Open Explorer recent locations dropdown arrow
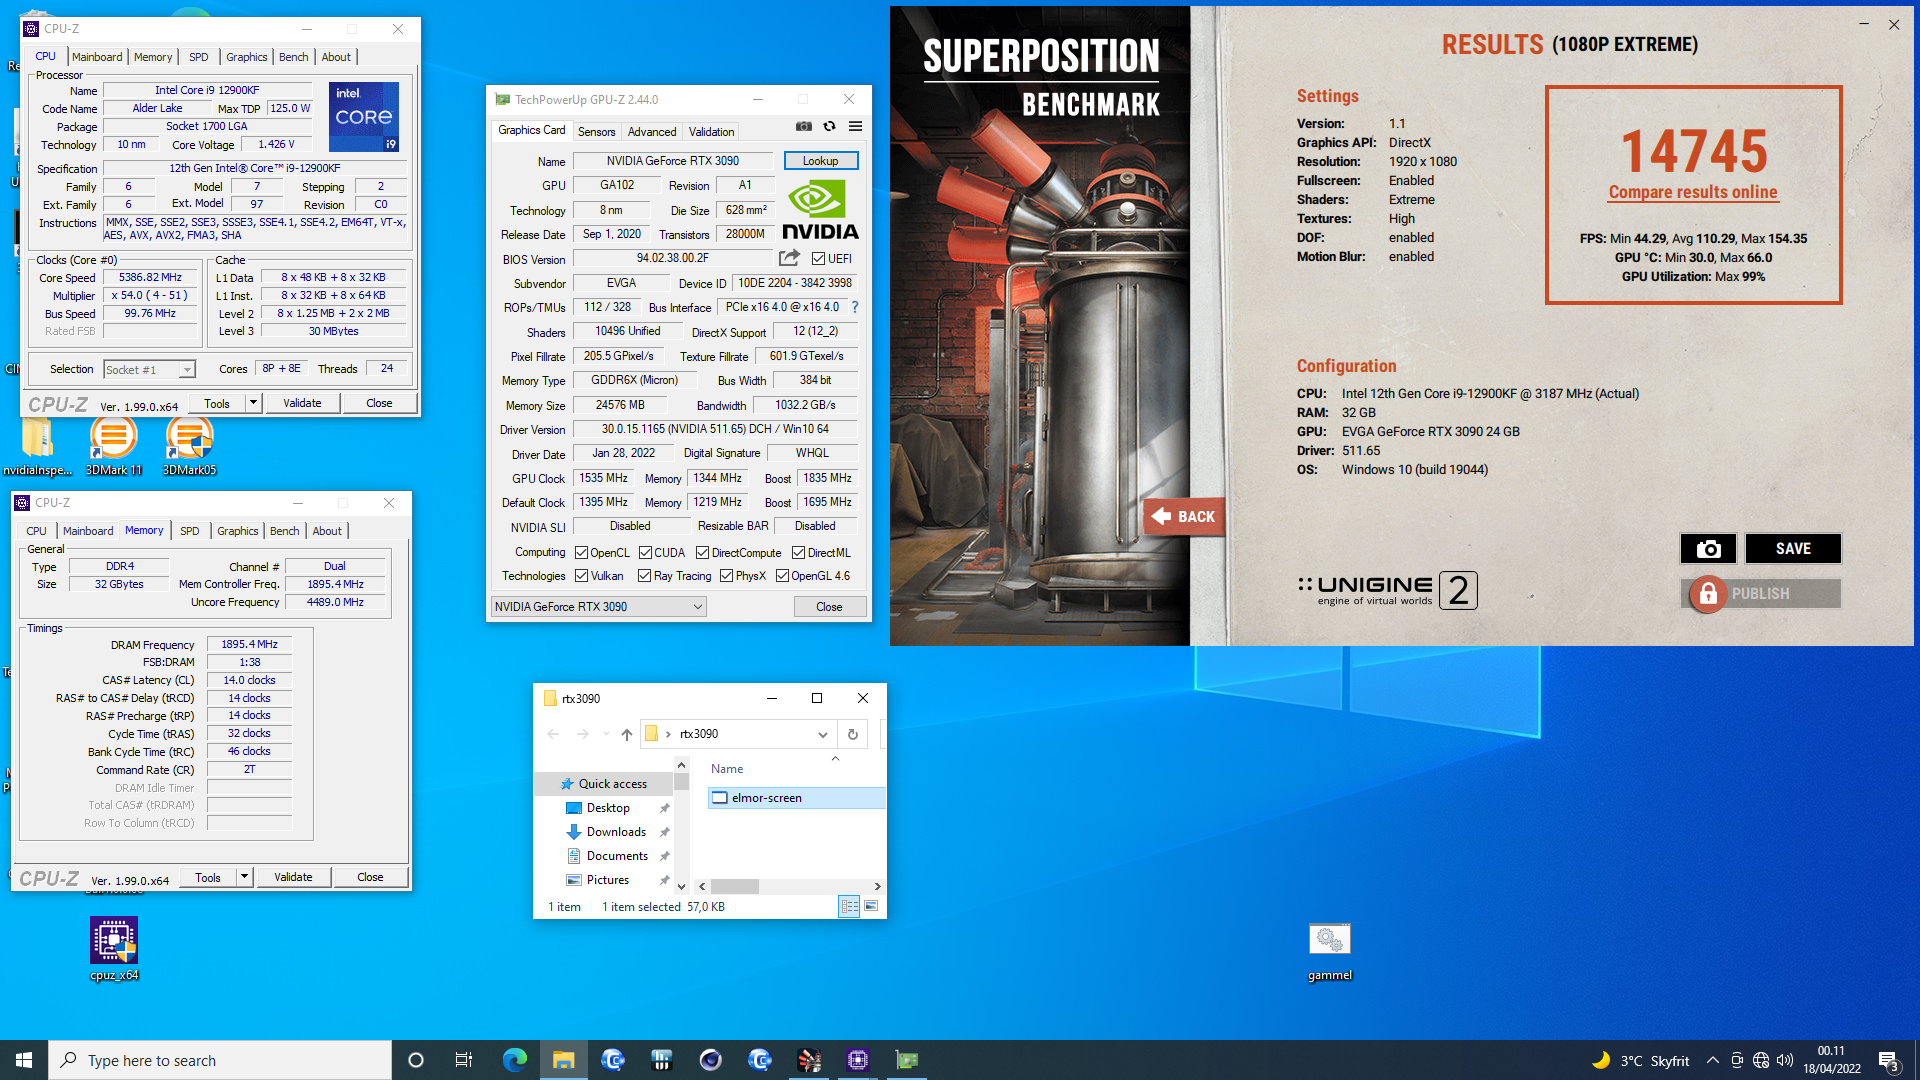The height and width of the screenshot is (1080, 1920). (606, 734)
